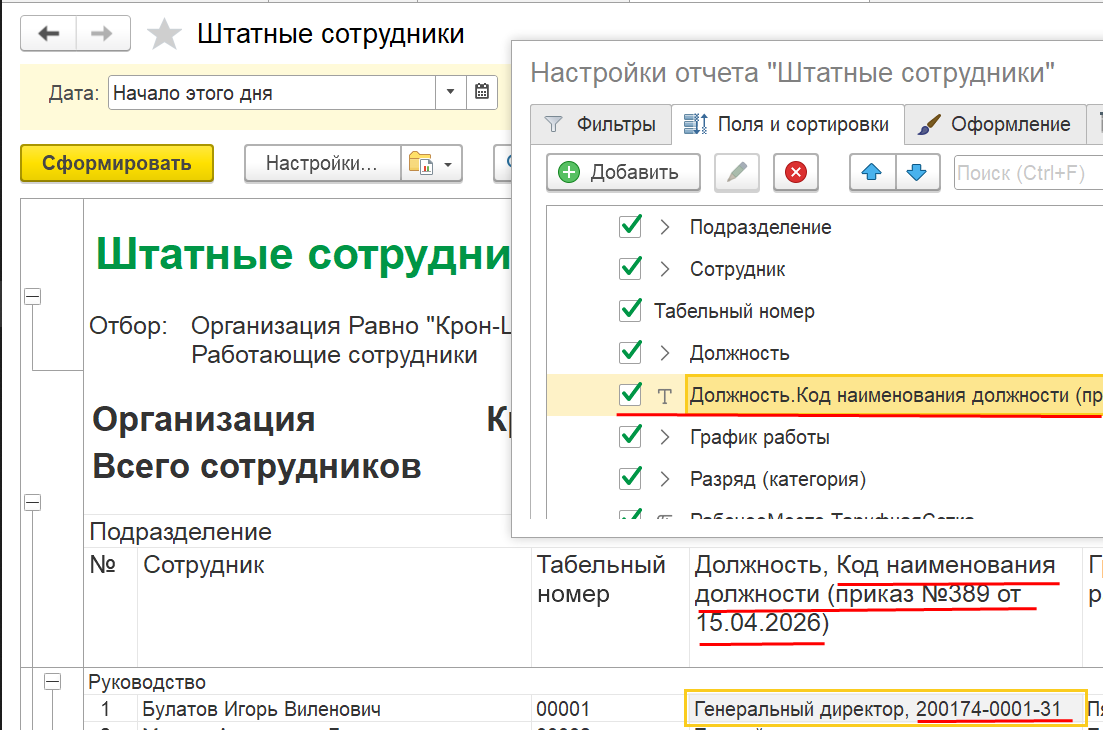The height and width of the screenshot is (730, 1103).
Task: Expand the Подразделение field node
Action: [665, 226]
